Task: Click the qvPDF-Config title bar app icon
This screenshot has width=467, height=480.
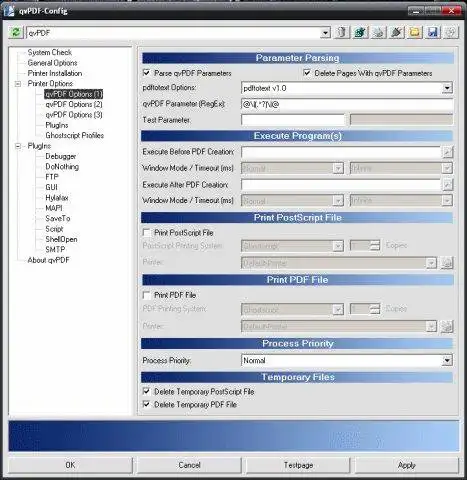Action: point(9,11)
